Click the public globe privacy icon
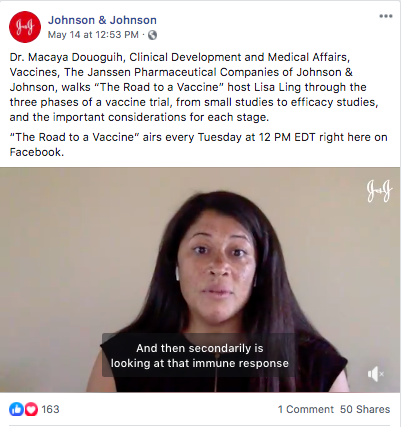Image resolution: width=401 pixels, height=427 pixels. tap(152, 35)
